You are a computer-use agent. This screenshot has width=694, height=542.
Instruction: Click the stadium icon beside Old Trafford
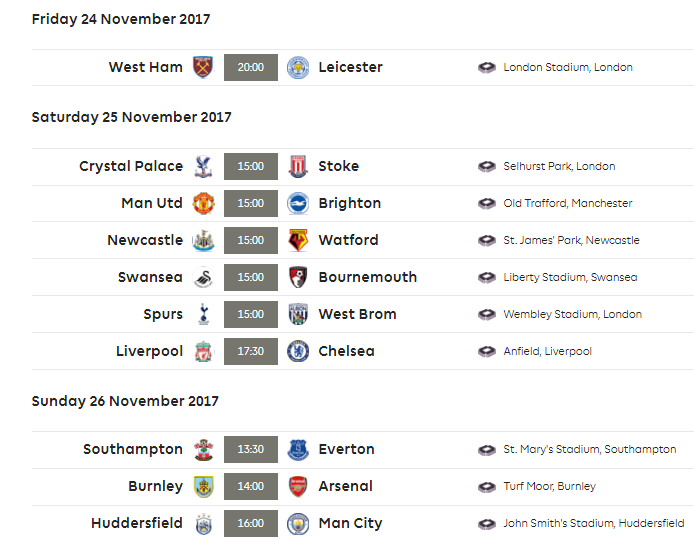point(487,203)
